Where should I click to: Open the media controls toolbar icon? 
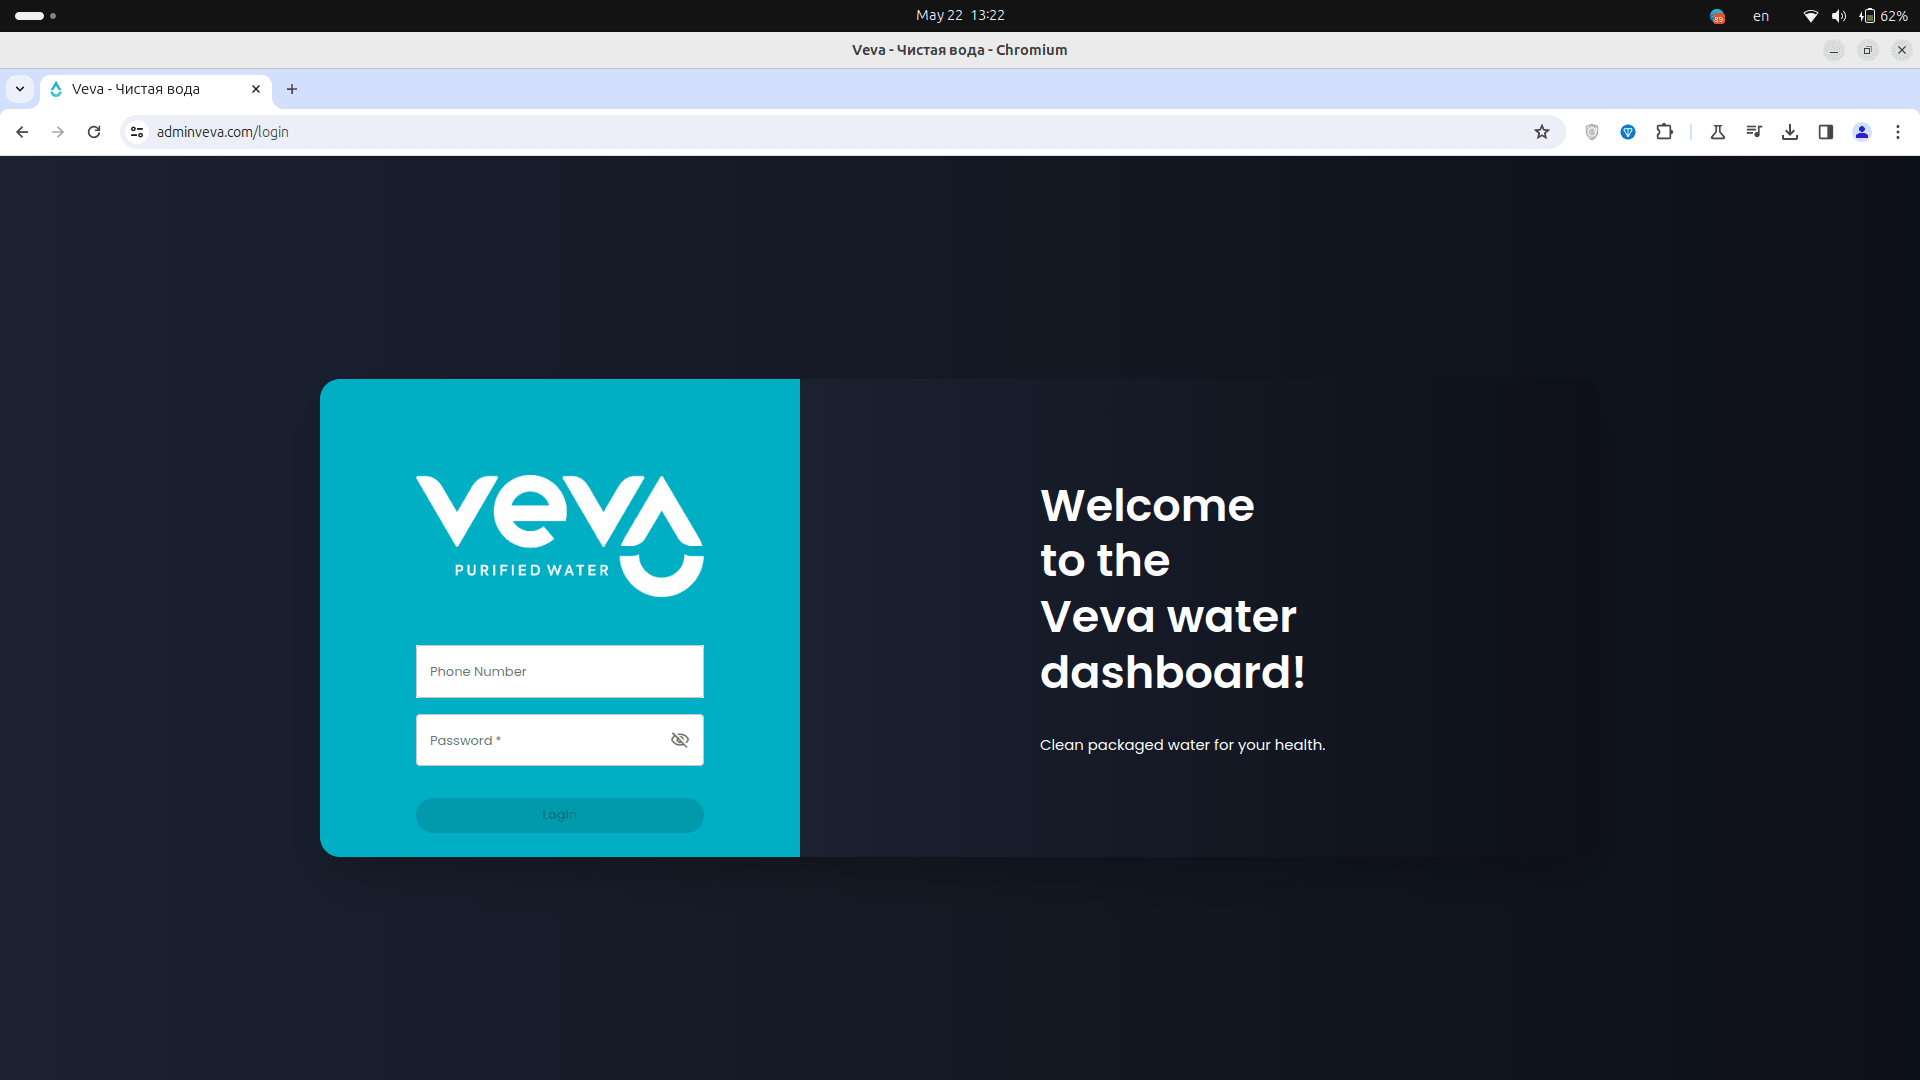[1754, 132]
